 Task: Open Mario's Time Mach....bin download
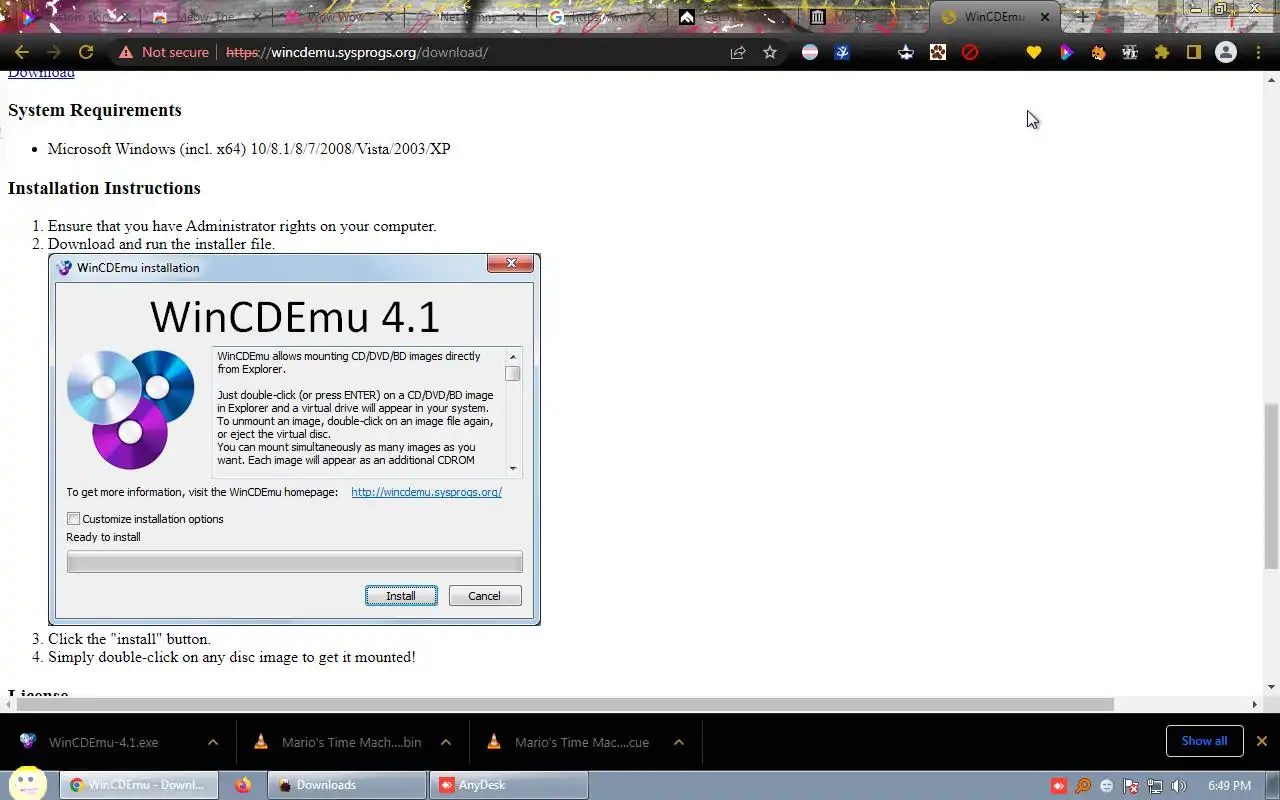pyautogui.click(x=351, y=742)
